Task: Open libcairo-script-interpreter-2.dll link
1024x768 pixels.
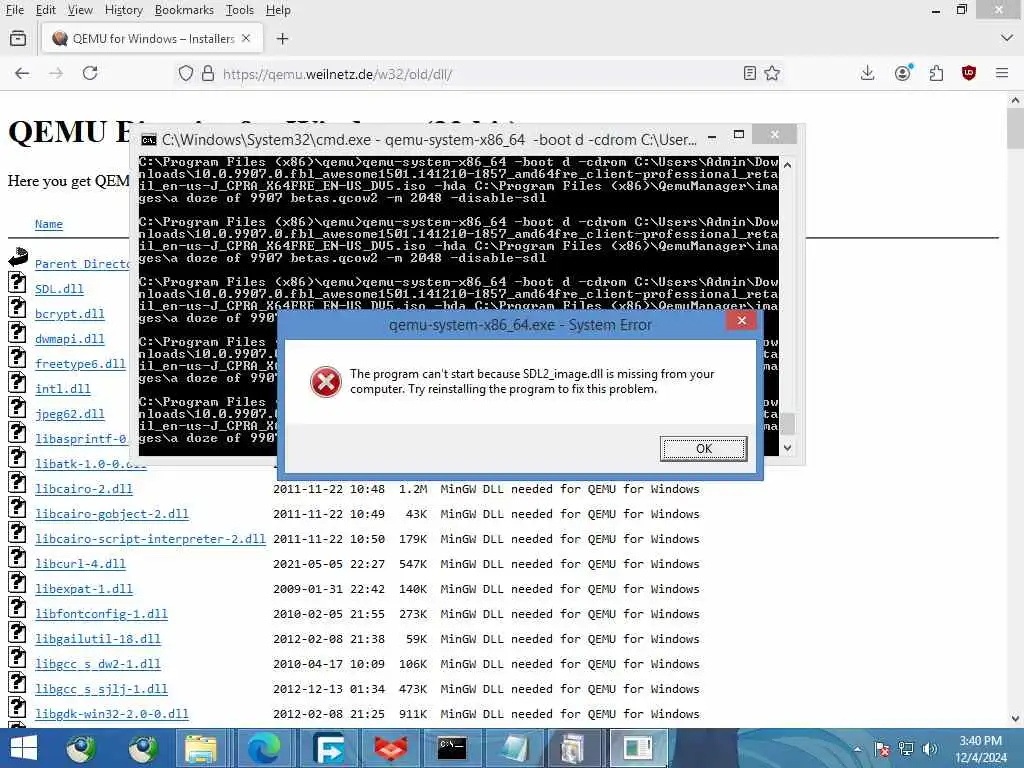Action: [150, 539]
